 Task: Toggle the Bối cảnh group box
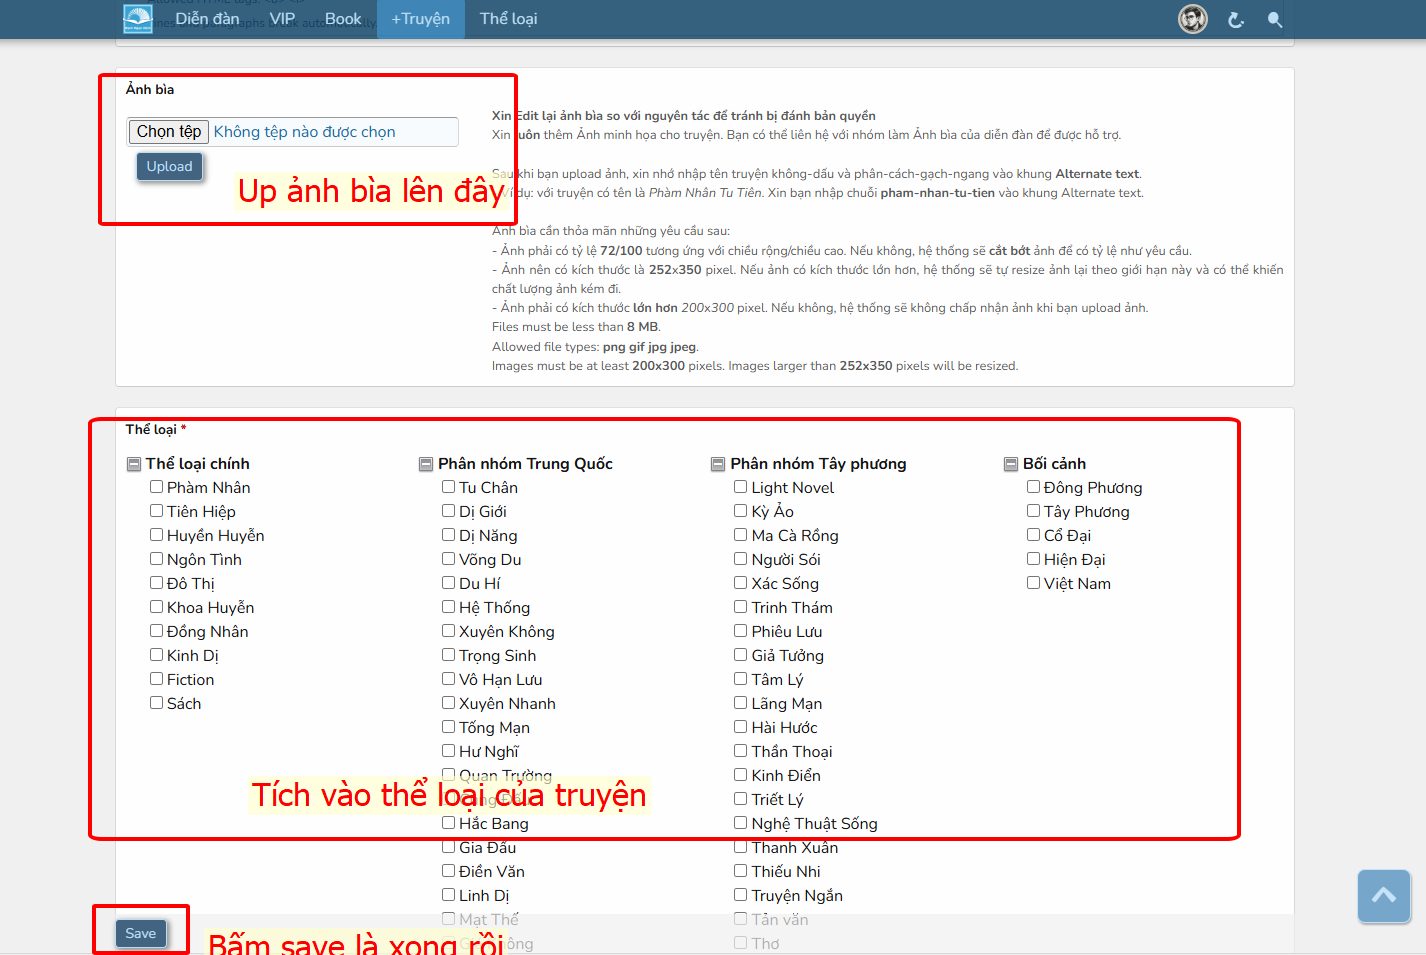(x=1011, y=464)
